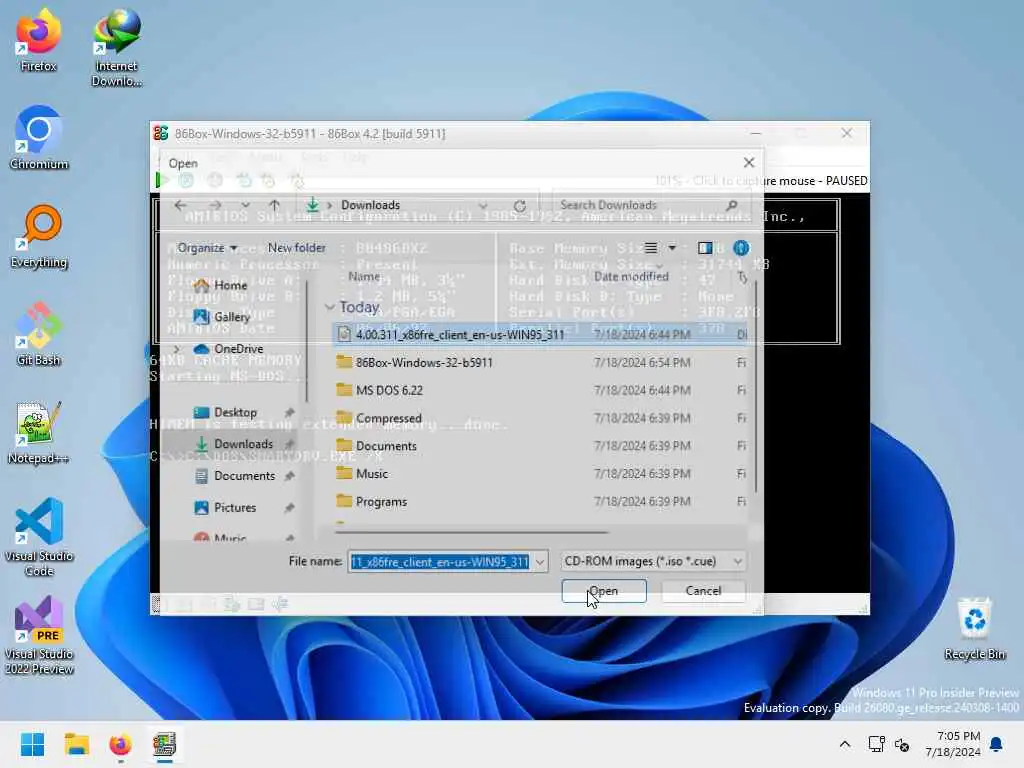The image size is (1024, 768).
Task: Click the File name text box
Action: coord(441,562)
